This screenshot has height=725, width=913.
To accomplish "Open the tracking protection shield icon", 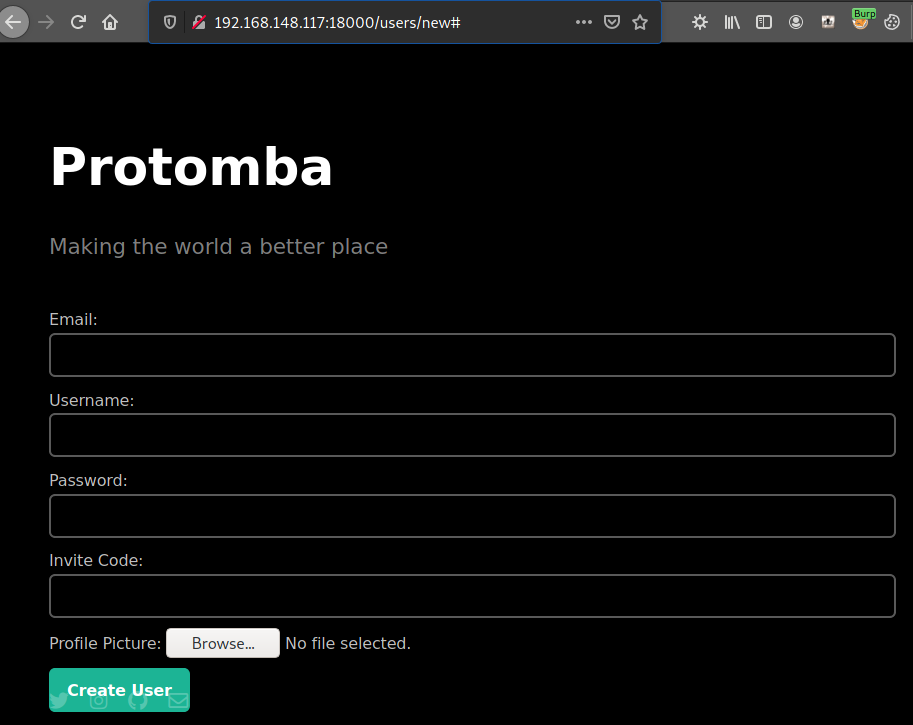I will pyautogui.click(x=169, y=22).
